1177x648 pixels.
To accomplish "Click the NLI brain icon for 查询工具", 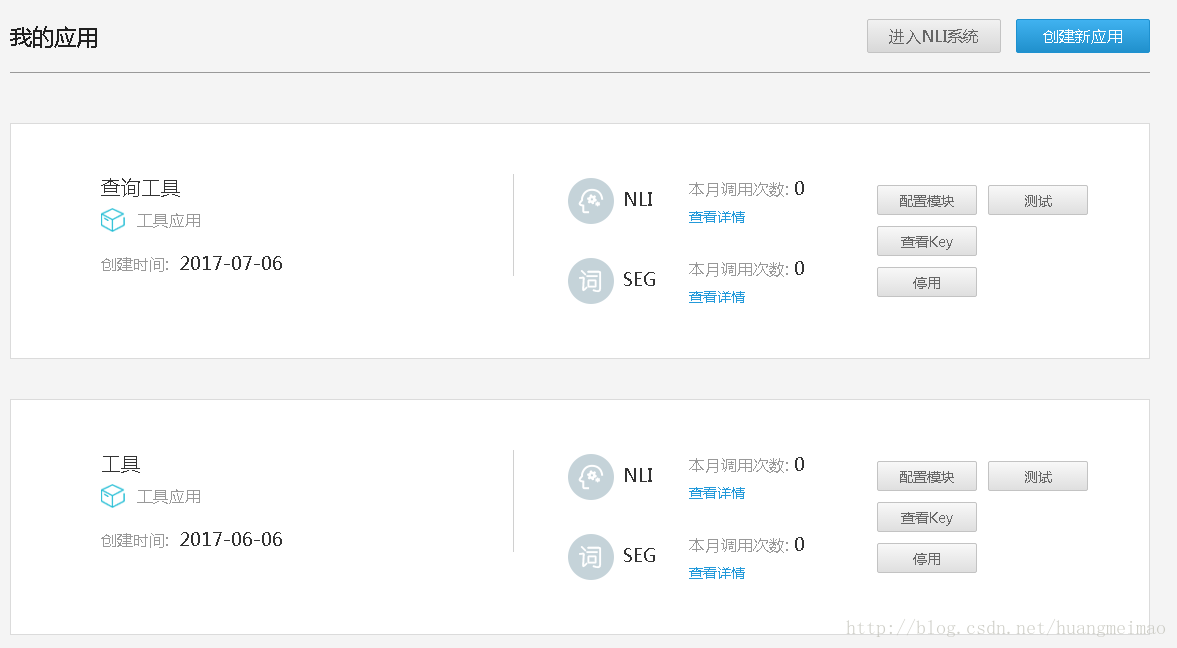I will tap(591, 200).
